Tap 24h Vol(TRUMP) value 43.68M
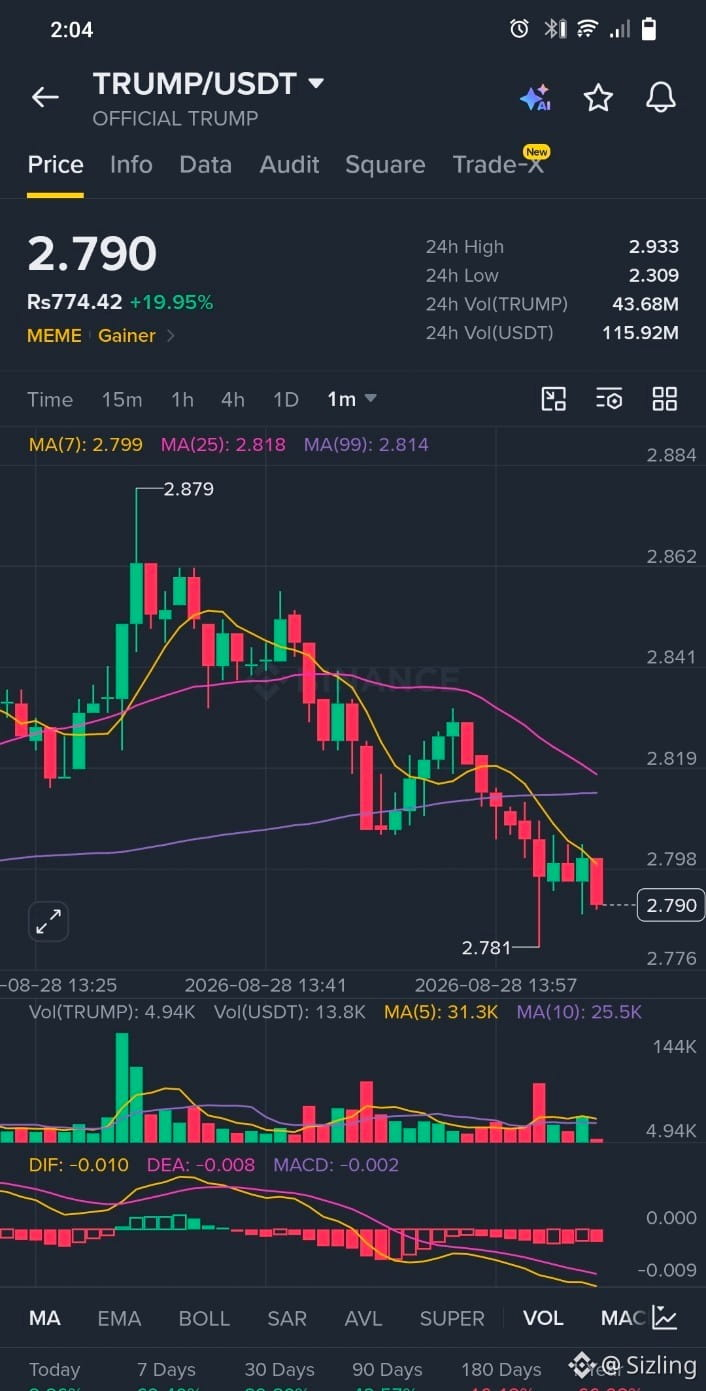Viewport: 706px width, 1391px height. [x=645, y=304]
